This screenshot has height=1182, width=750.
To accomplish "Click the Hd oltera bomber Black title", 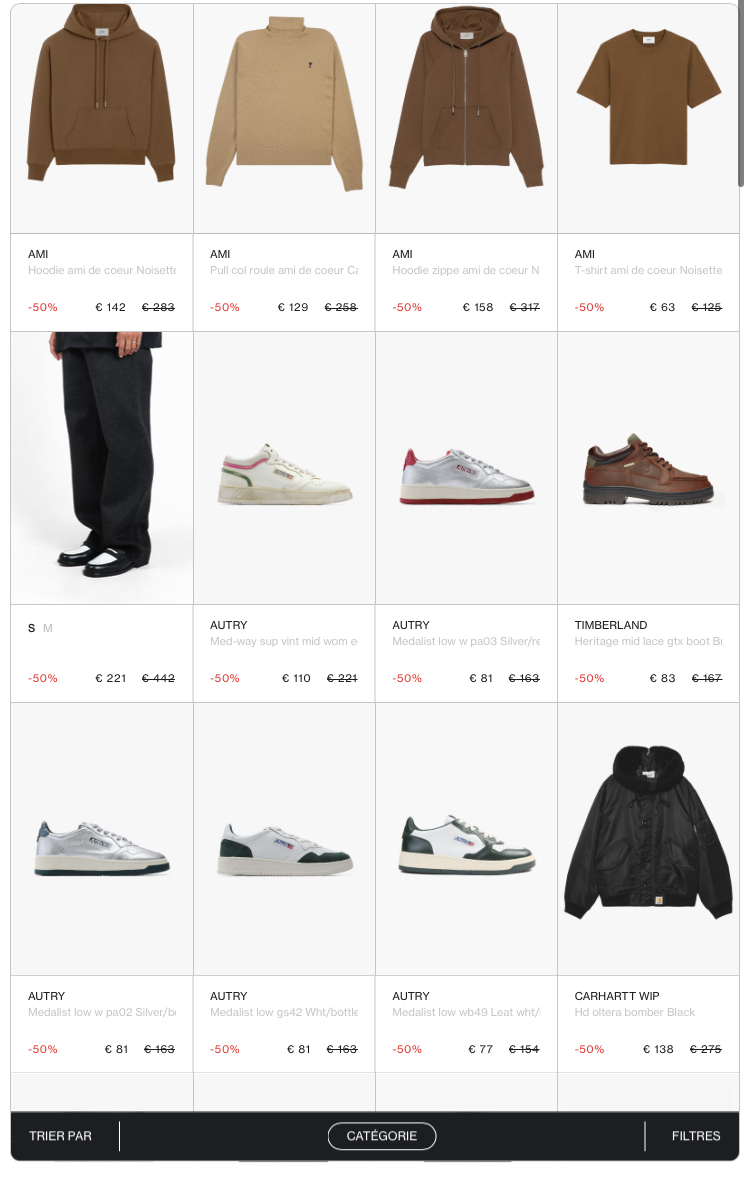I will tap(635, 1012).
